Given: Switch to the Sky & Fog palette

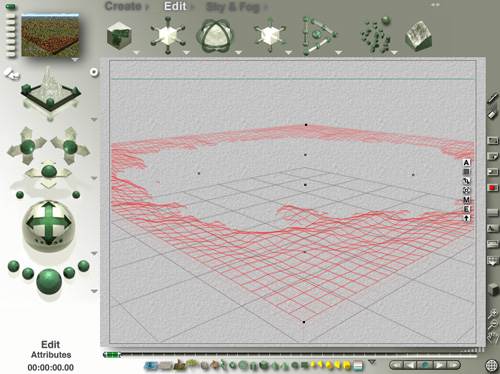Looking at the screenshot, I should click(232, 7).
